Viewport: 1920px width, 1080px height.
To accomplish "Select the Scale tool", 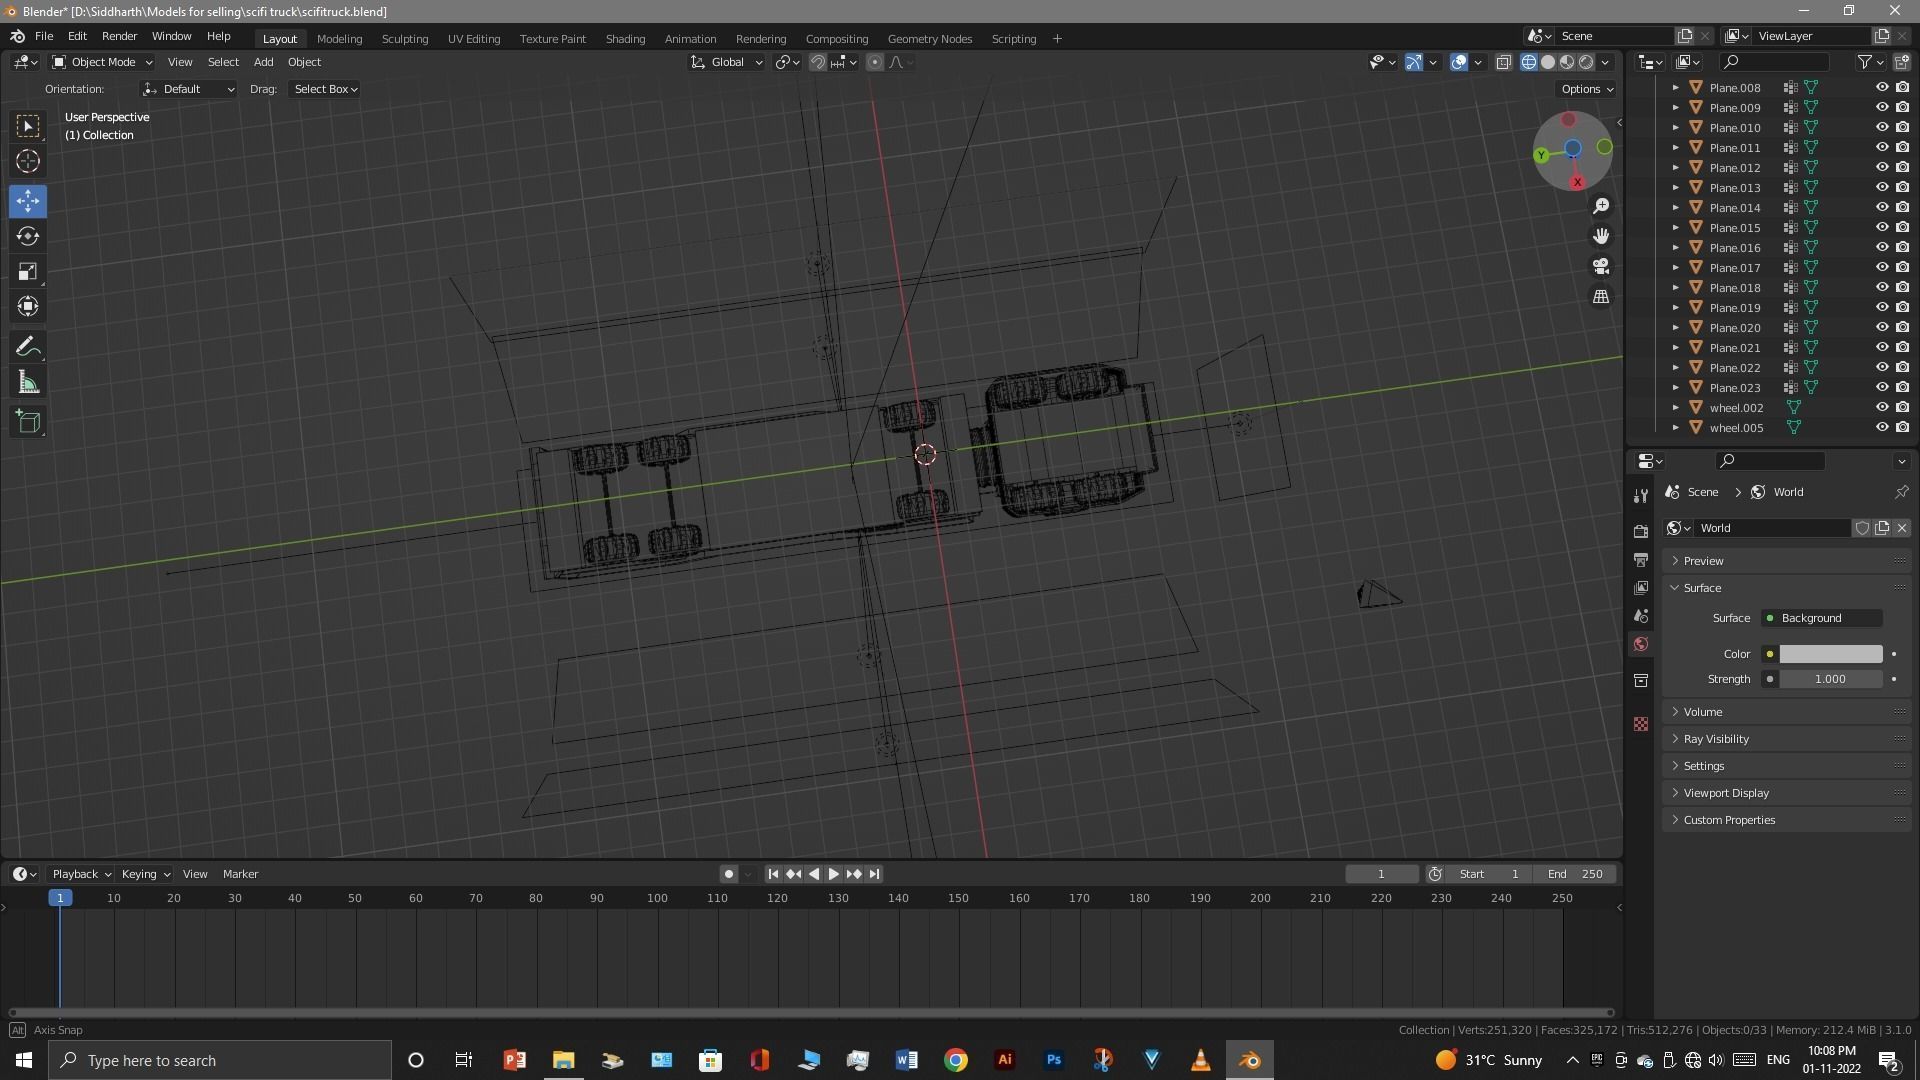I will (28, 272).
